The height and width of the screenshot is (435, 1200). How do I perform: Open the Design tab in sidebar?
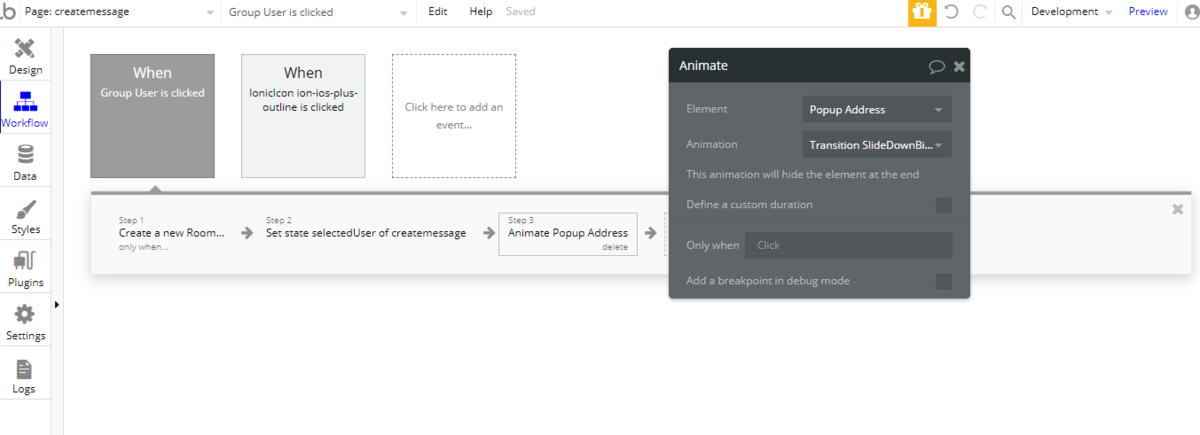pyautogui.click(x=25, y=56)
